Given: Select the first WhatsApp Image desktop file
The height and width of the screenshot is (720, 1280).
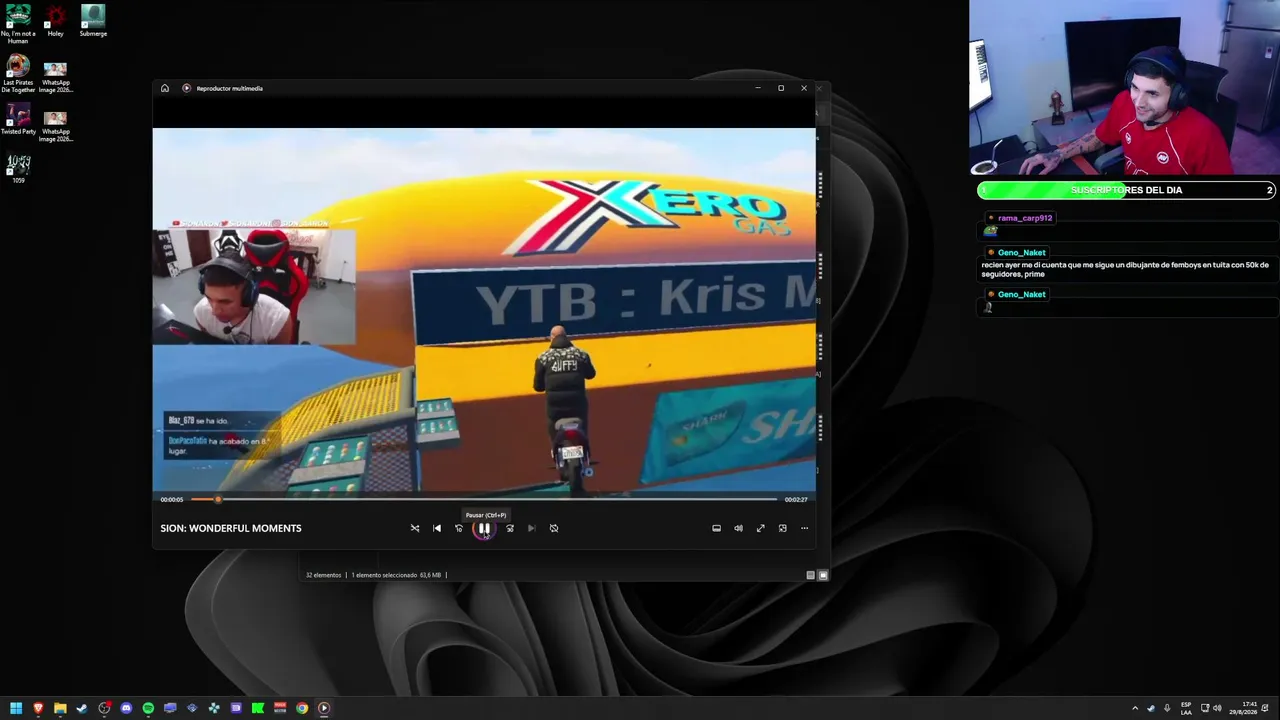Looking at the screenshot, I should pos(56,76).
